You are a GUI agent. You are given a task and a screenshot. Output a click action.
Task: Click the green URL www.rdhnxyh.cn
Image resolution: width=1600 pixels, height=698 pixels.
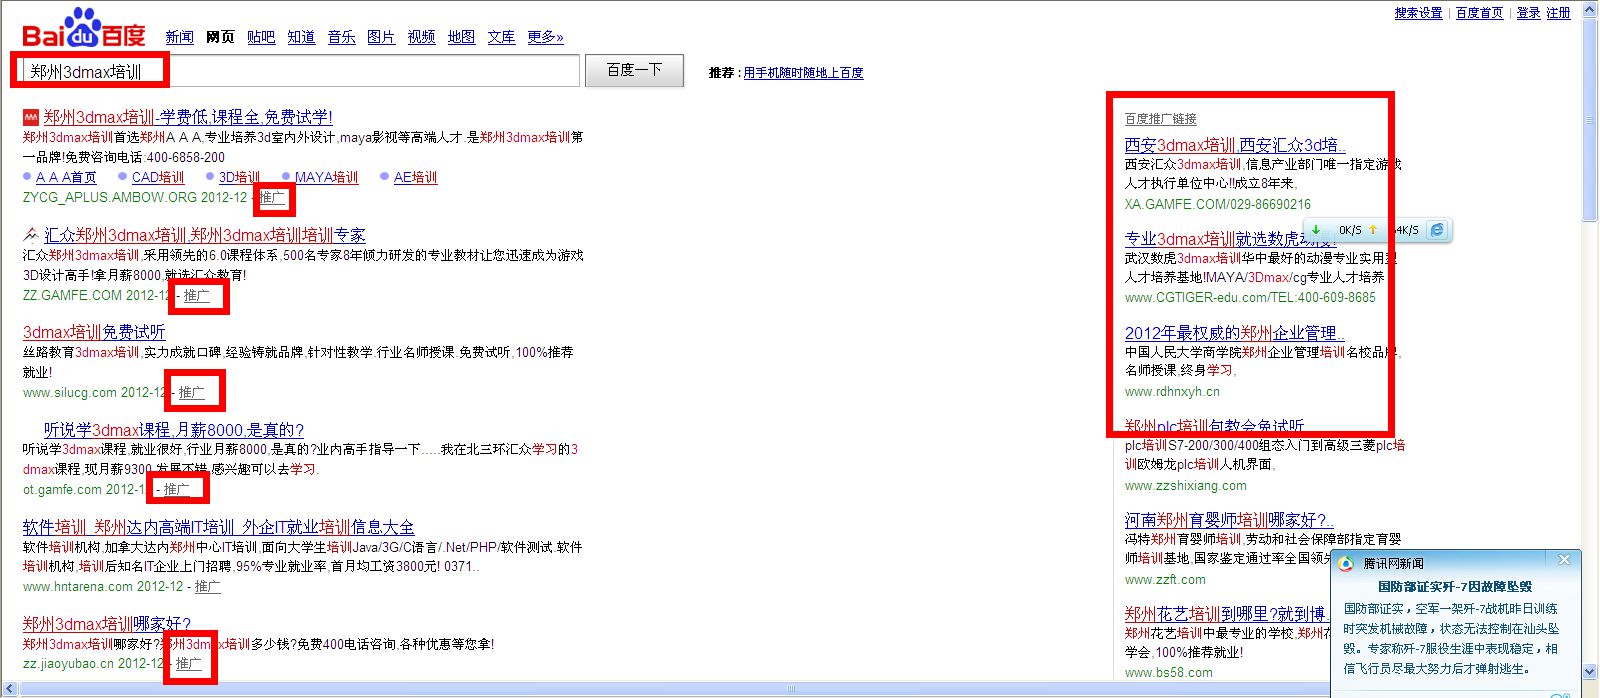coord(1172,392)
